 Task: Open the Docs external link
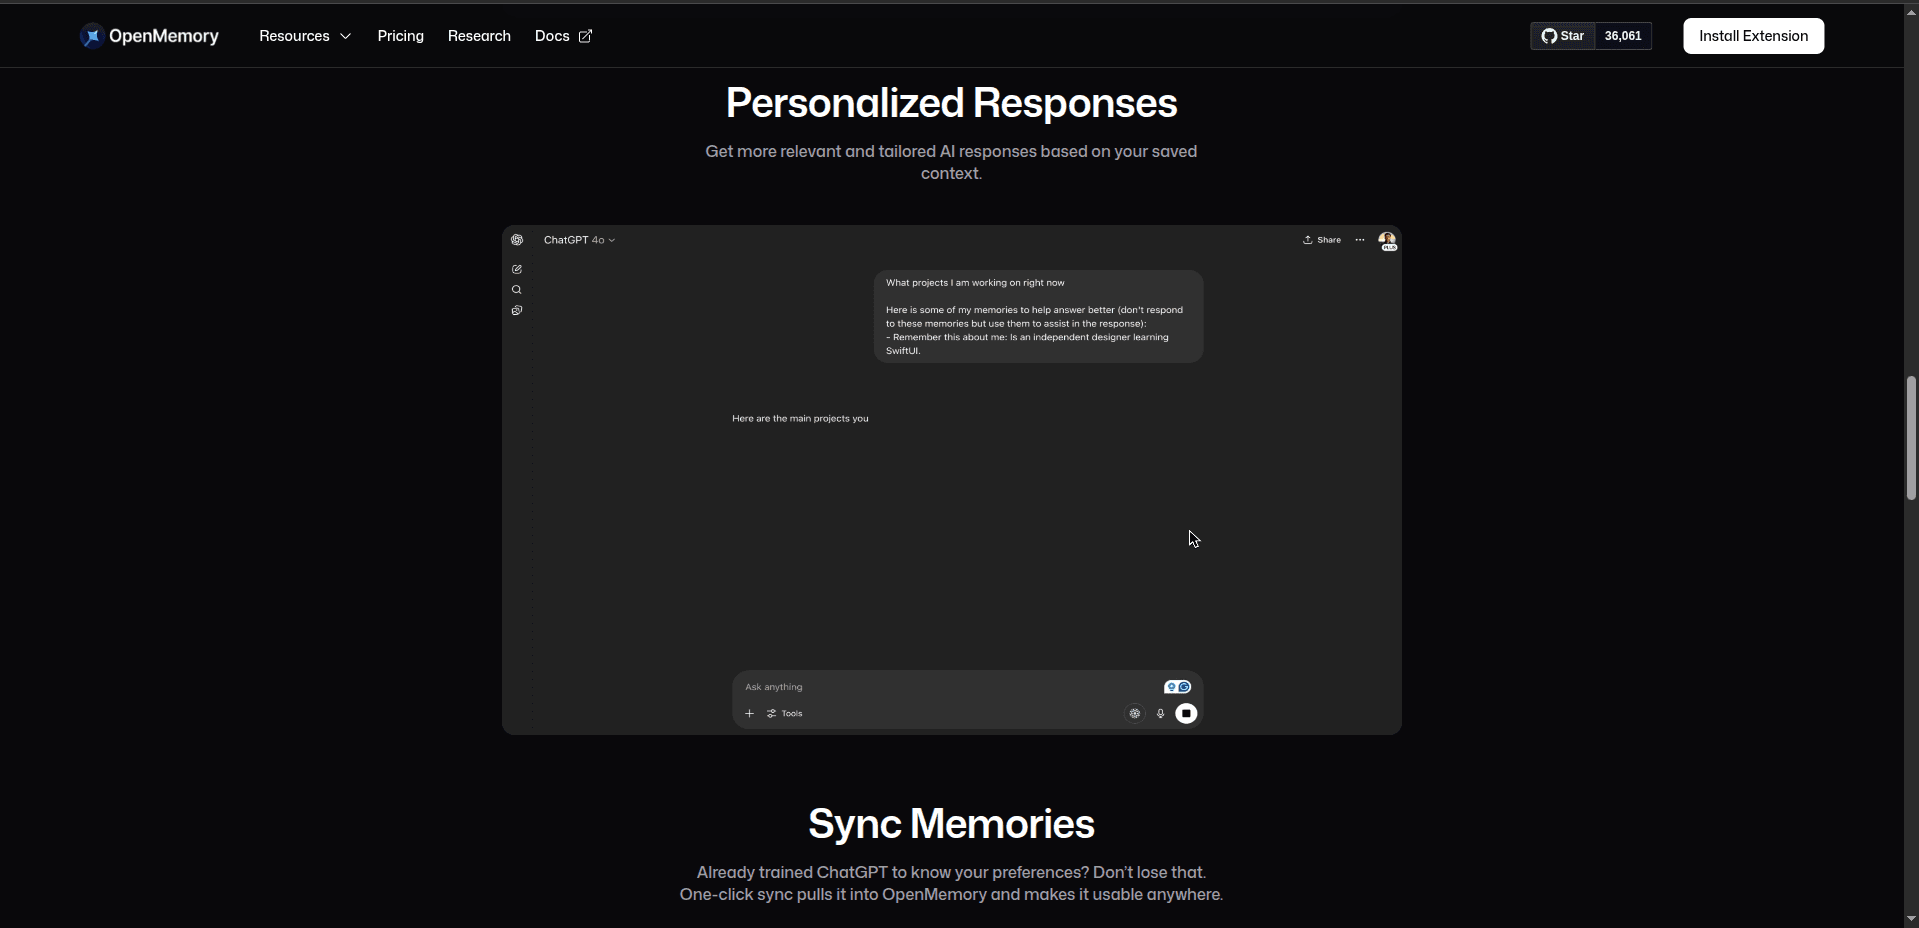[563, 36]
